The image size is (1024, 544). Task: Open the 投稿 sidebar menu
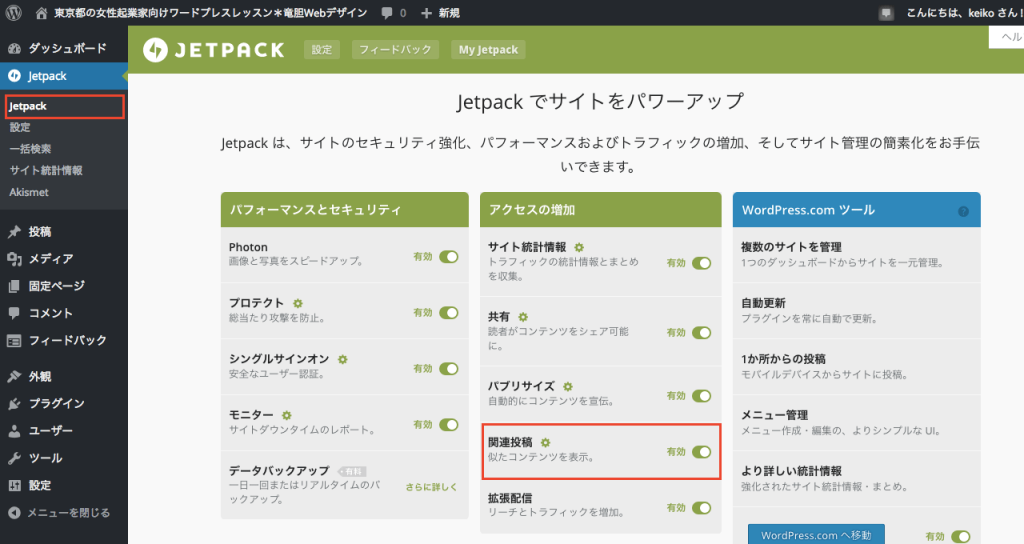(x=64, y=231)
